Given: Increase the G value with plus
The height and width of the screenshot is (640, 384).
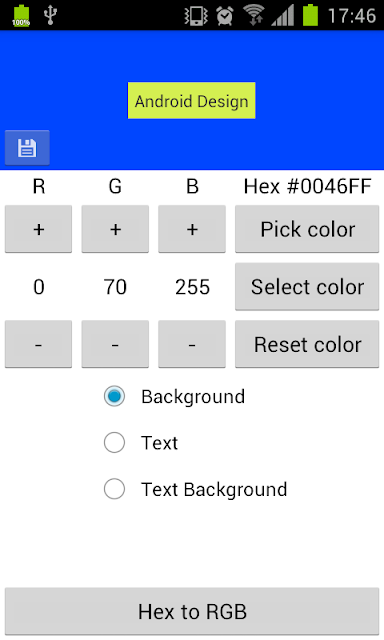Looking at the screenshot, I should click(x=115, y=229).
